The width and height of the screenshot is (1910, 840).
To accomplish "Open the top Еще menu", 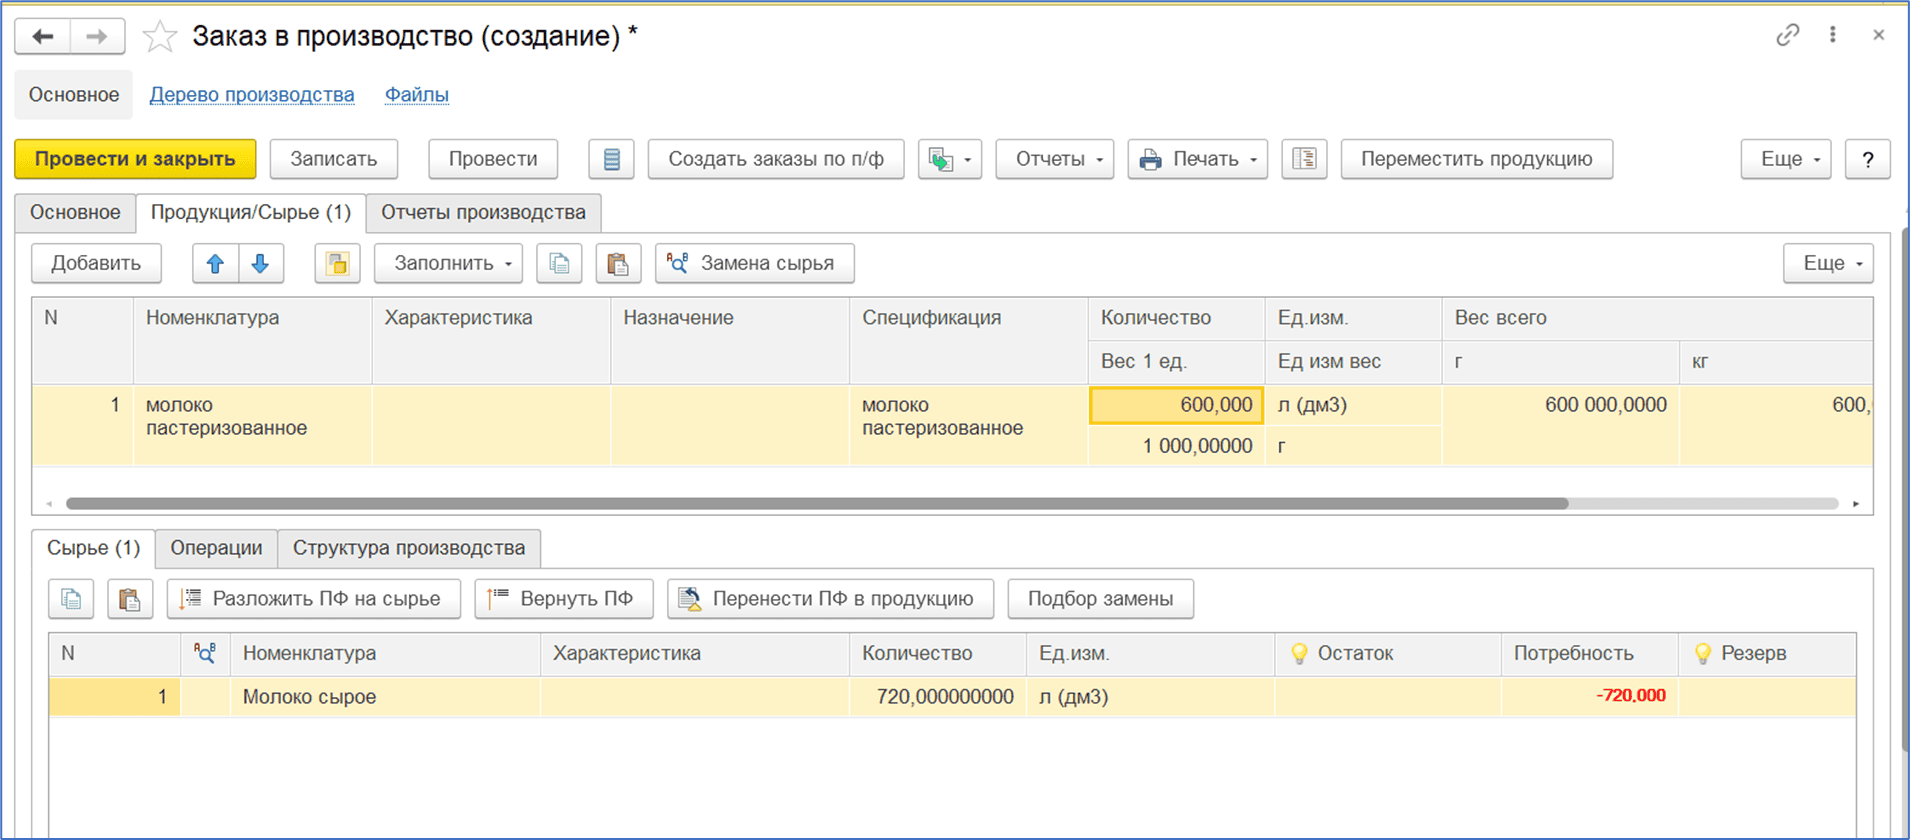I will pos(1786,159).
